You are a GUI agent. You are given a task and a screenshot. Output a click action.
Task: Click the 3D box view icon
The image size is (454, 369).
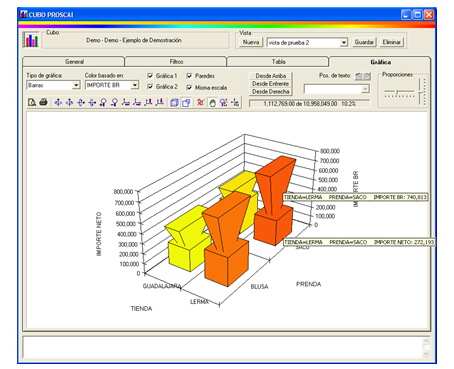pos(174,103)
